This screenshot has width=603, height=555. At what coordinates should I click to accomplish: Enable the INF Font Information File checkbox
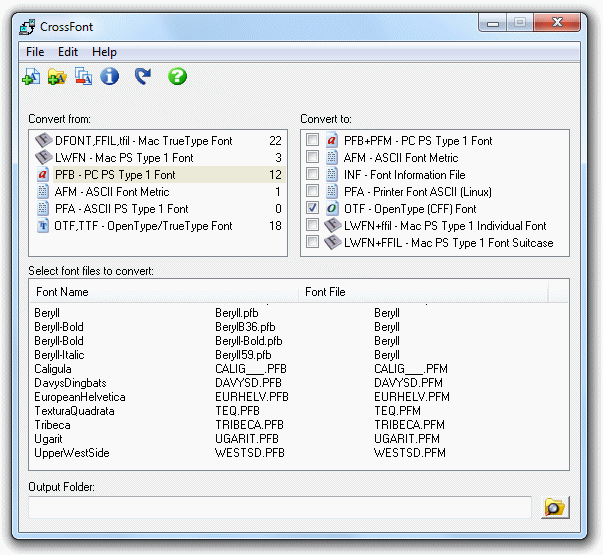(x=312, y=174)
